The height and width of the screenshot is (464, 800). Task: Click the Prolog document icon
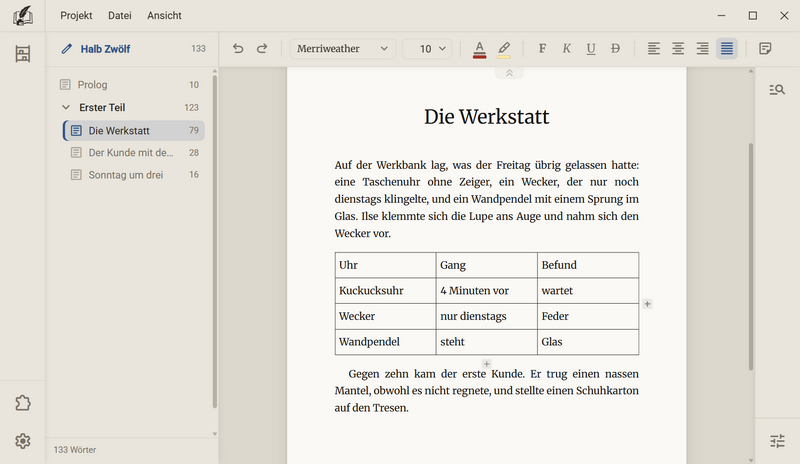tap(65, 85)
